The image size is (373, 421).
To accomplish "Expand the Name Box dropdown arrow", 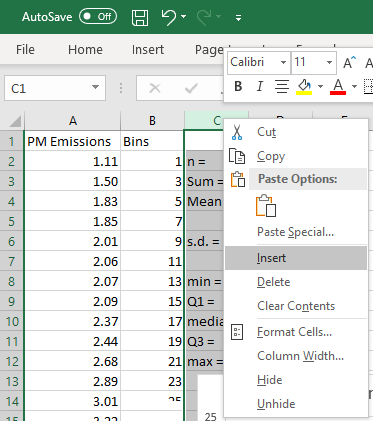I will [95, 88].
